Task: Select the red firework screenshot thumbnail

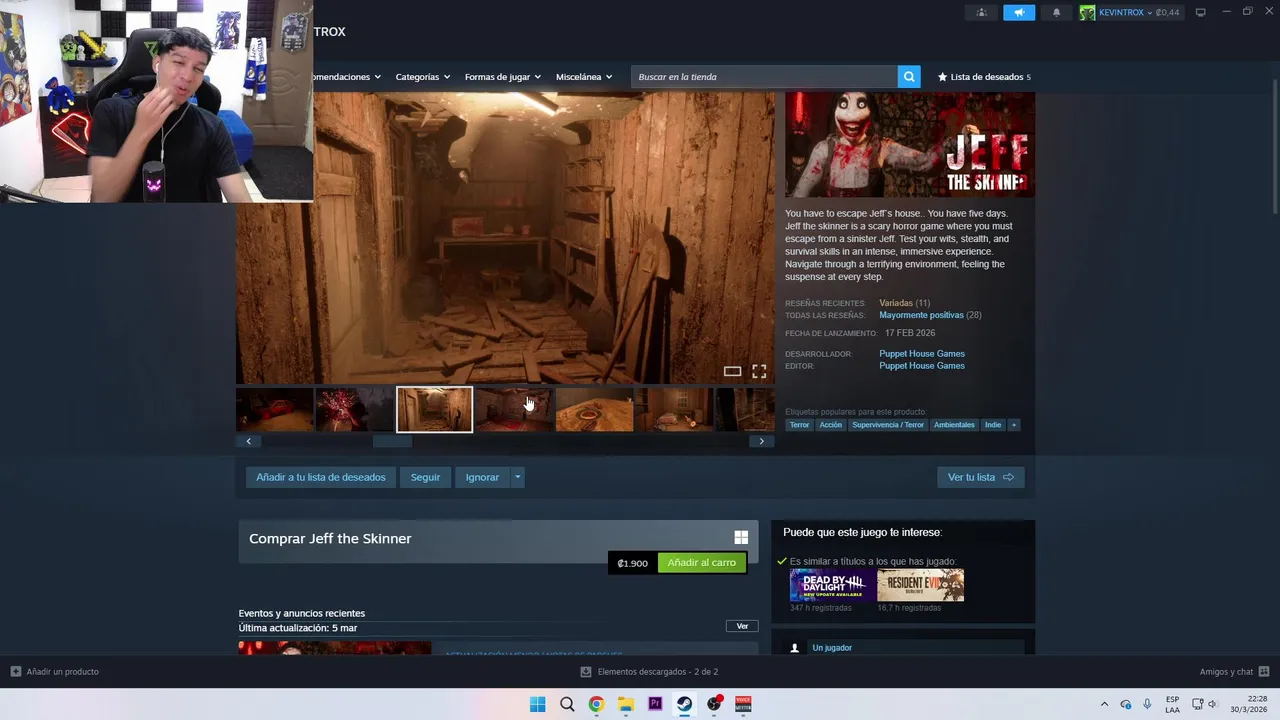Action: click(354, 410)
